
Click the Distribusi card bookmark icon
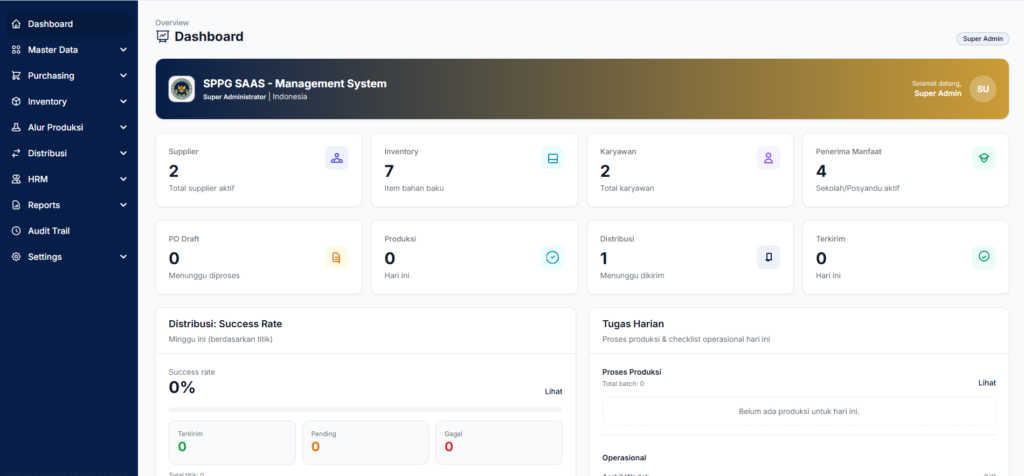tap(768, 257)
